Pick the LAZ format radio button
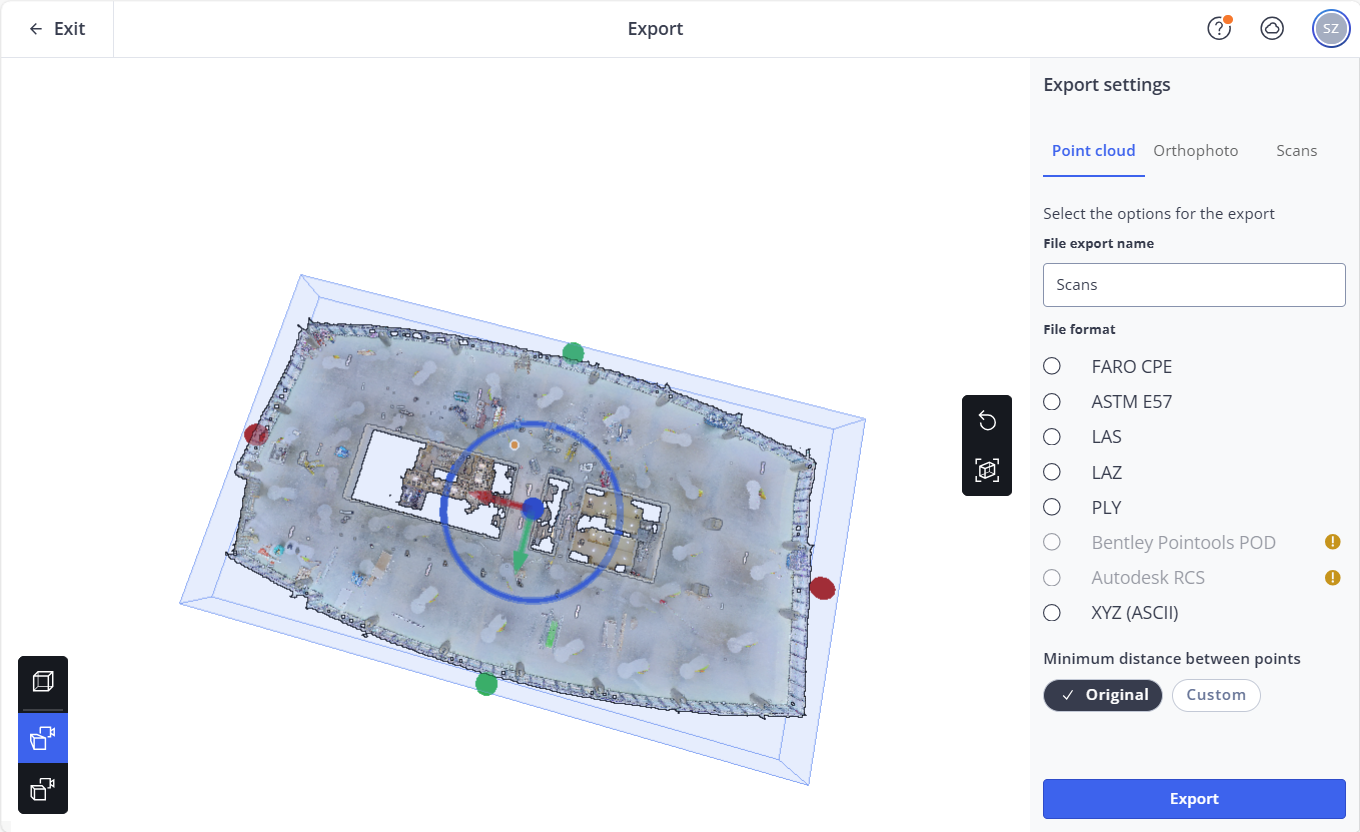This screenshot has width=1360, height=832. 1052,472
